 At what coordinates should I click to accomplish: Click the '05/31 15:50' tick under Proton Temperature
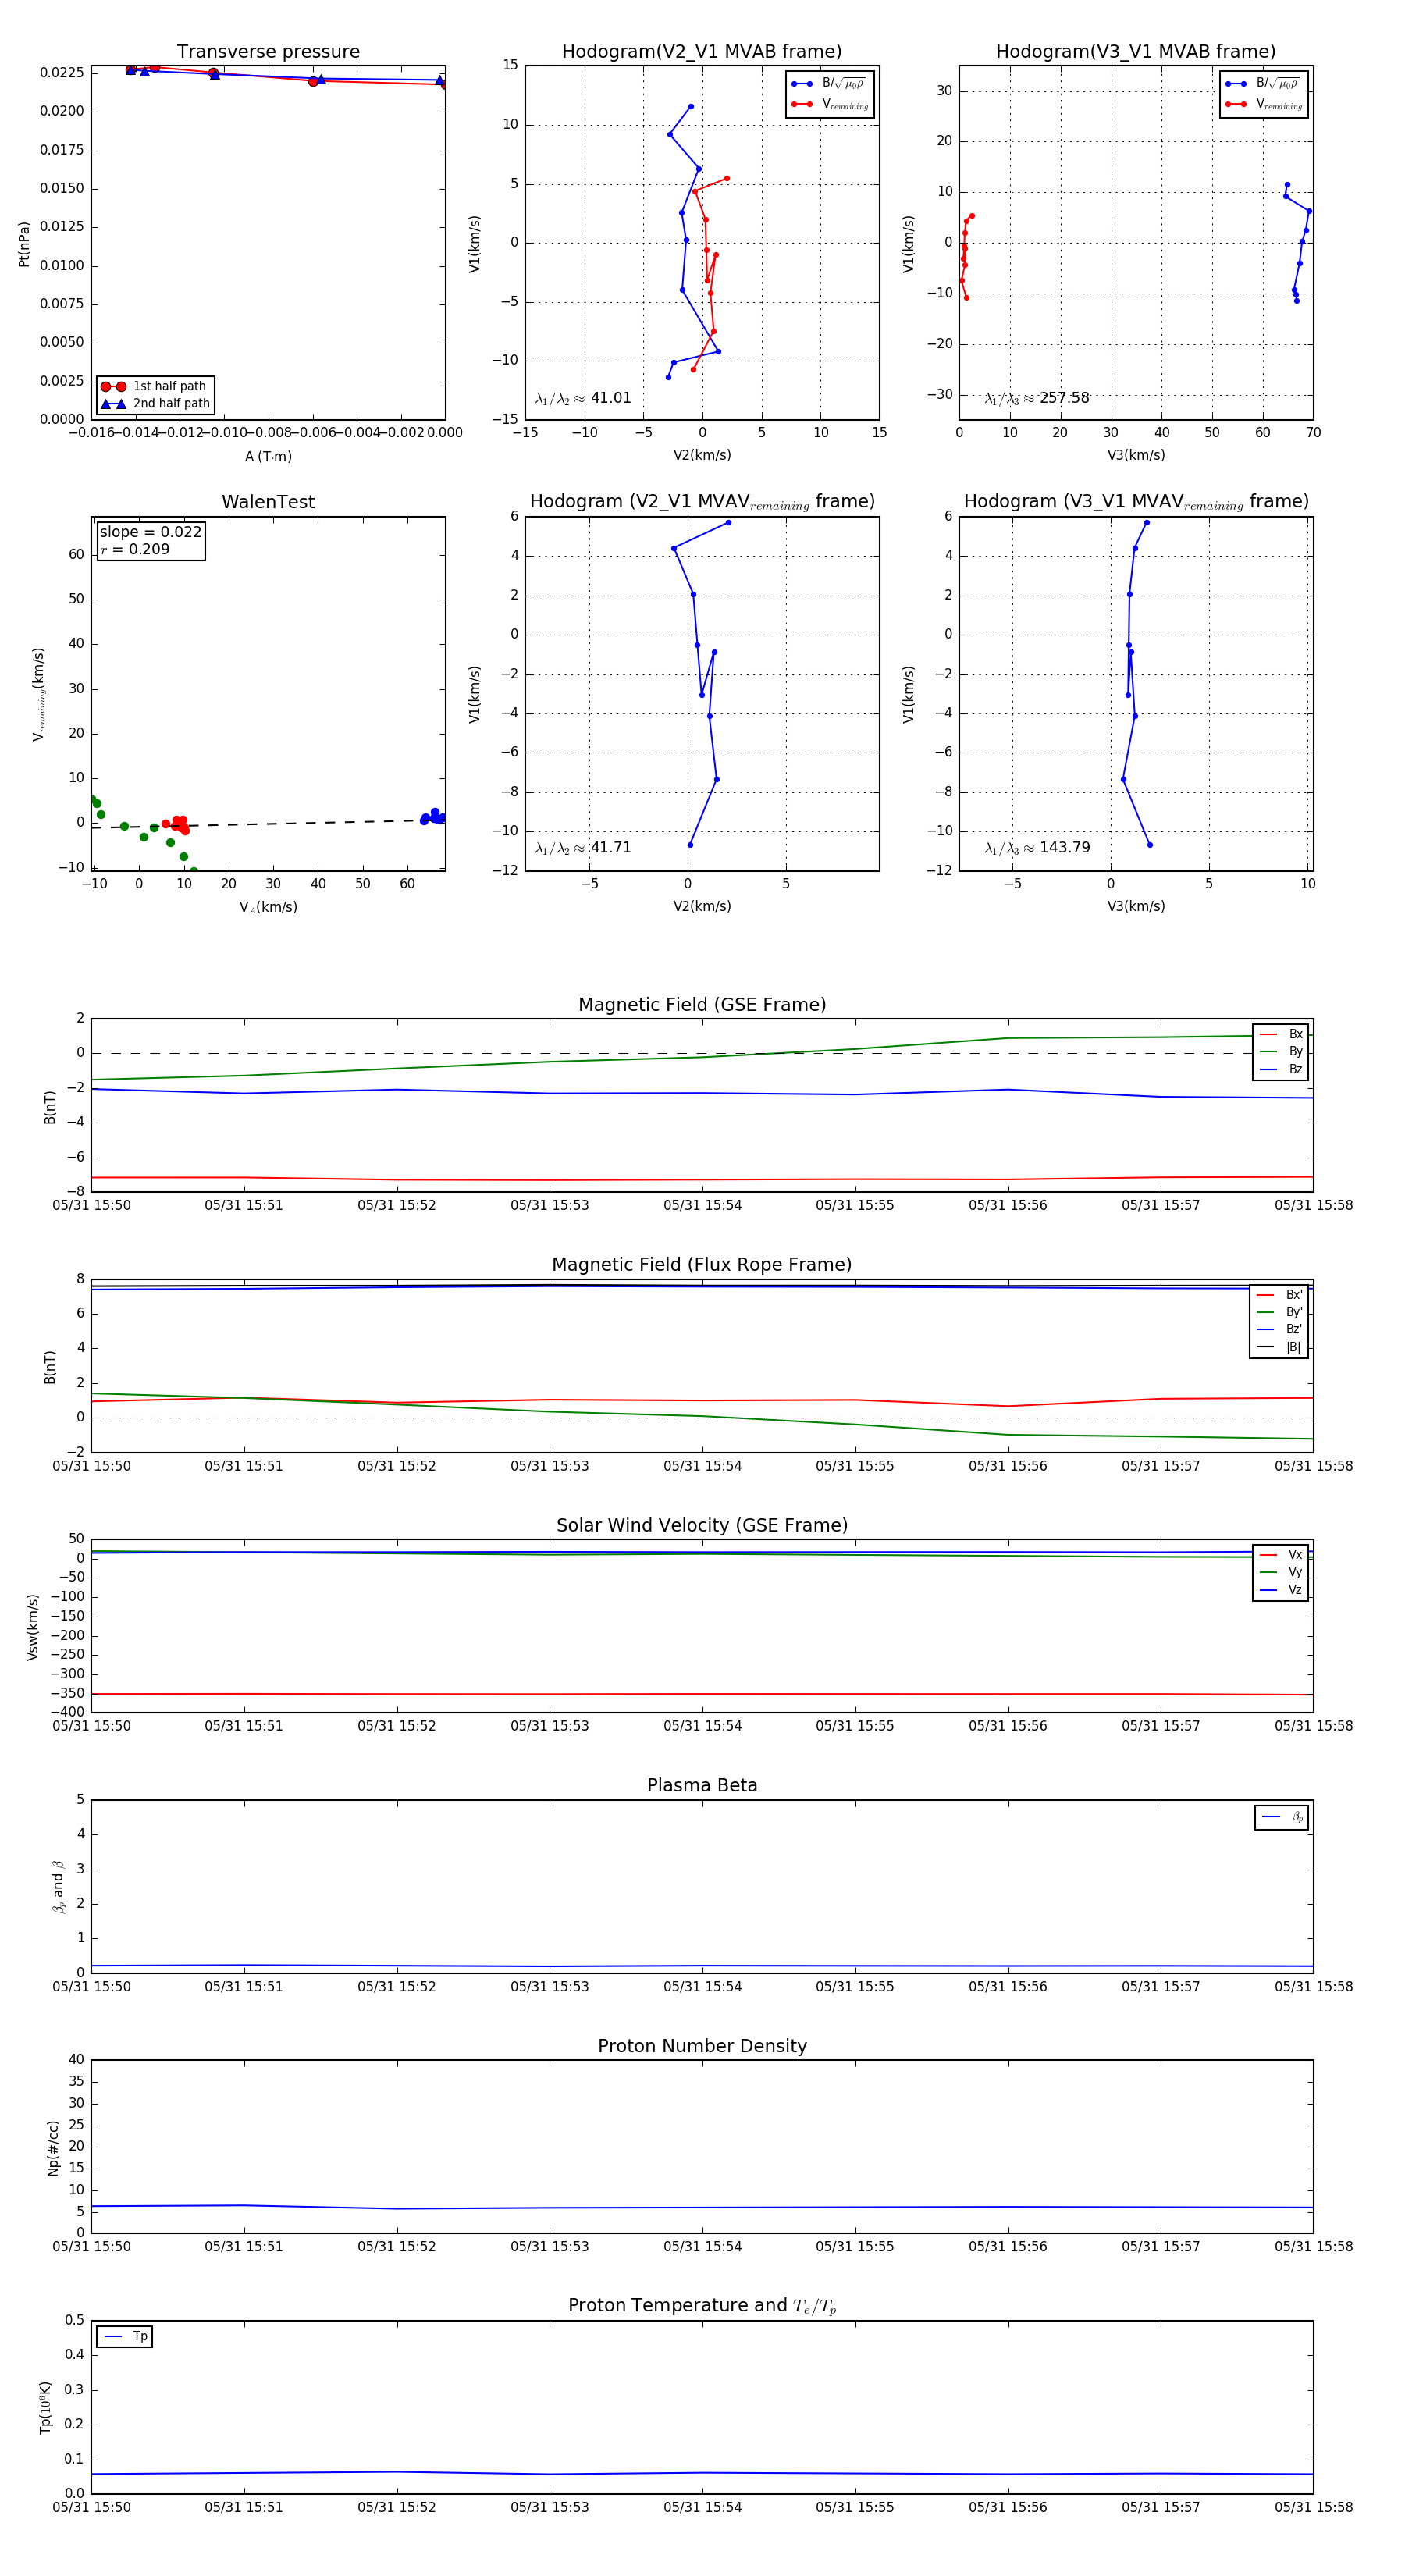[x=91, y=2507]
